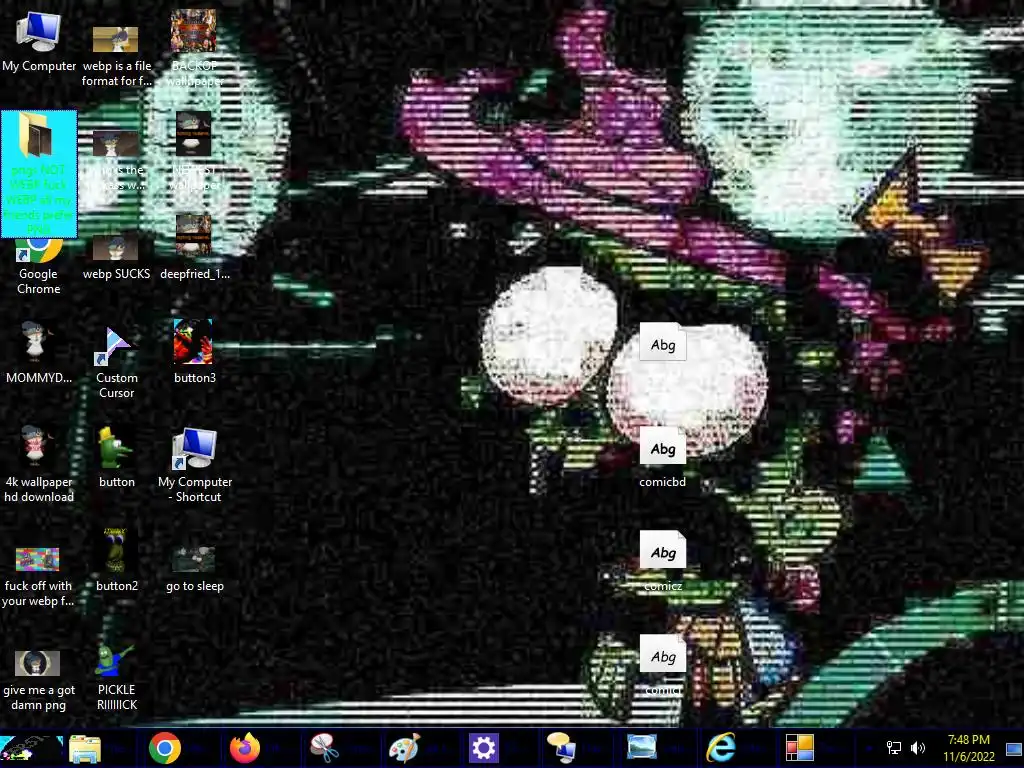The image size is (1024, 768).
Task: Open the 'go to sleep' image file
Action: point(194,569)
